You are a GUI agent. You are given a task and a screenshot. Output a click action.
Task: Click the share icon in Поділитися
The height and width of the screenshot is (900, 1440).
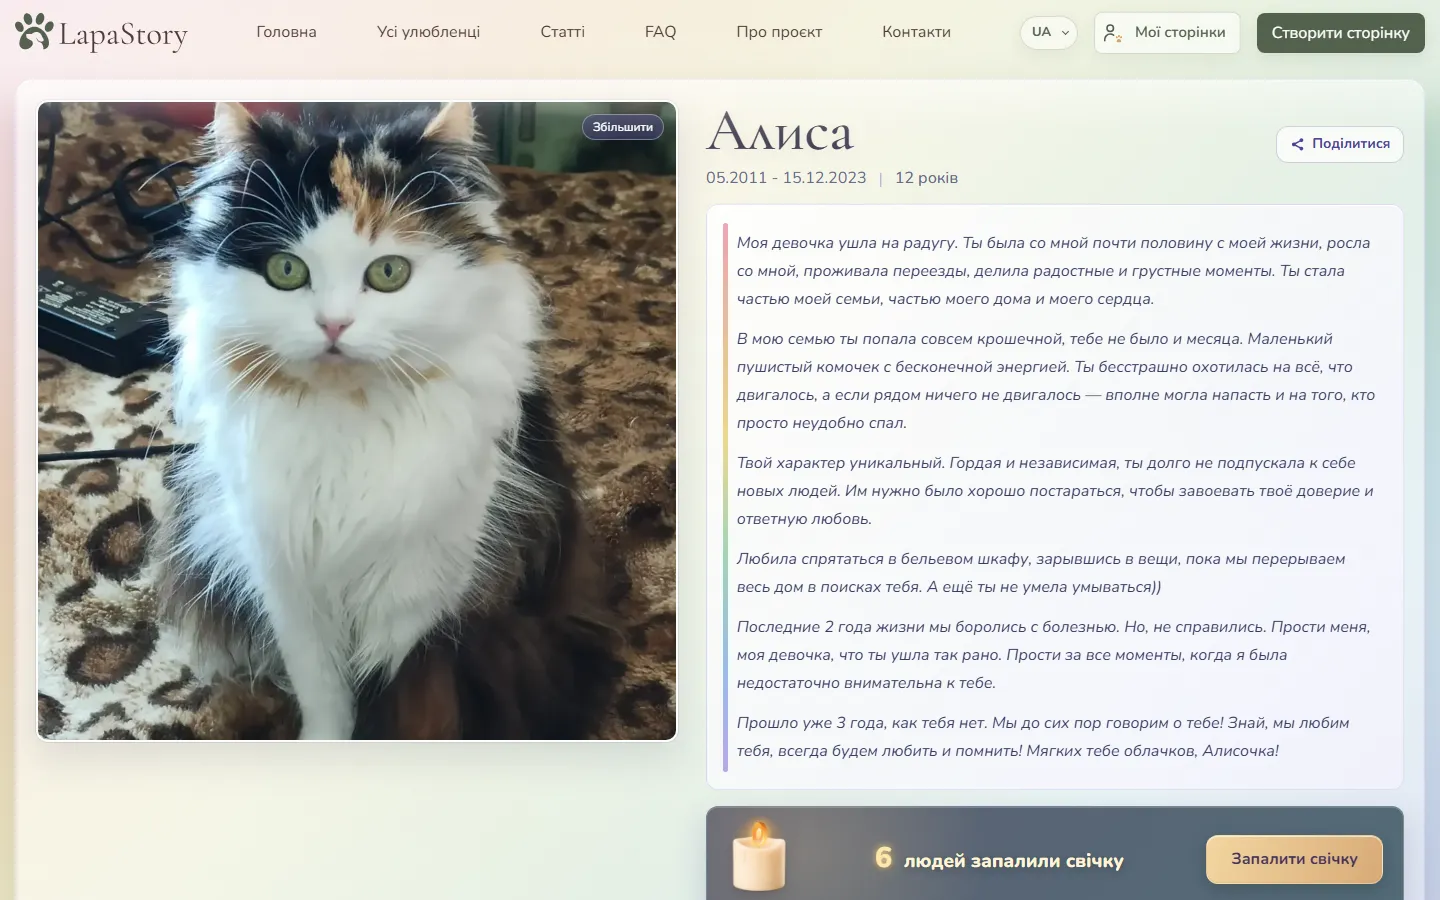(1297, 144)
